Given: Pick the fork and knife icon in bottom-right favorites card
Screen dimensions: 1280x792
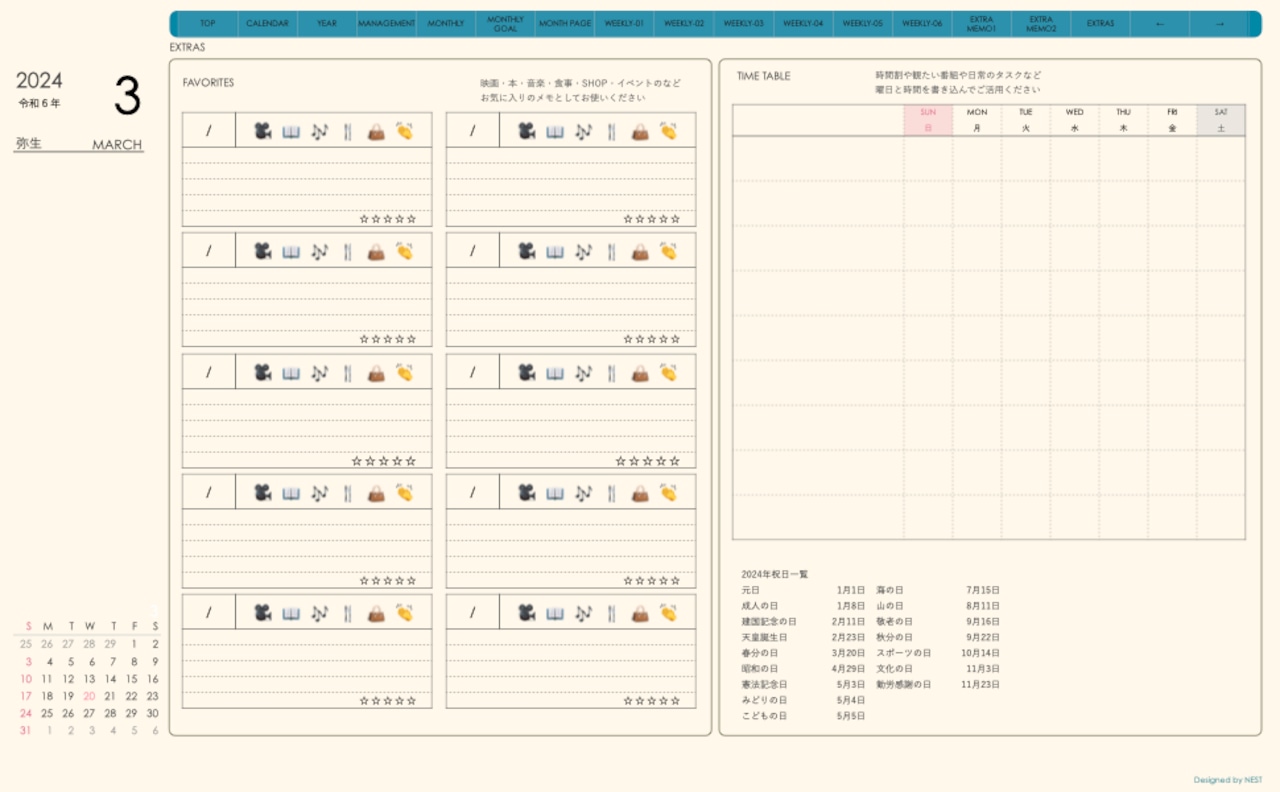Looking at the screenshot, I should [611, 613].
